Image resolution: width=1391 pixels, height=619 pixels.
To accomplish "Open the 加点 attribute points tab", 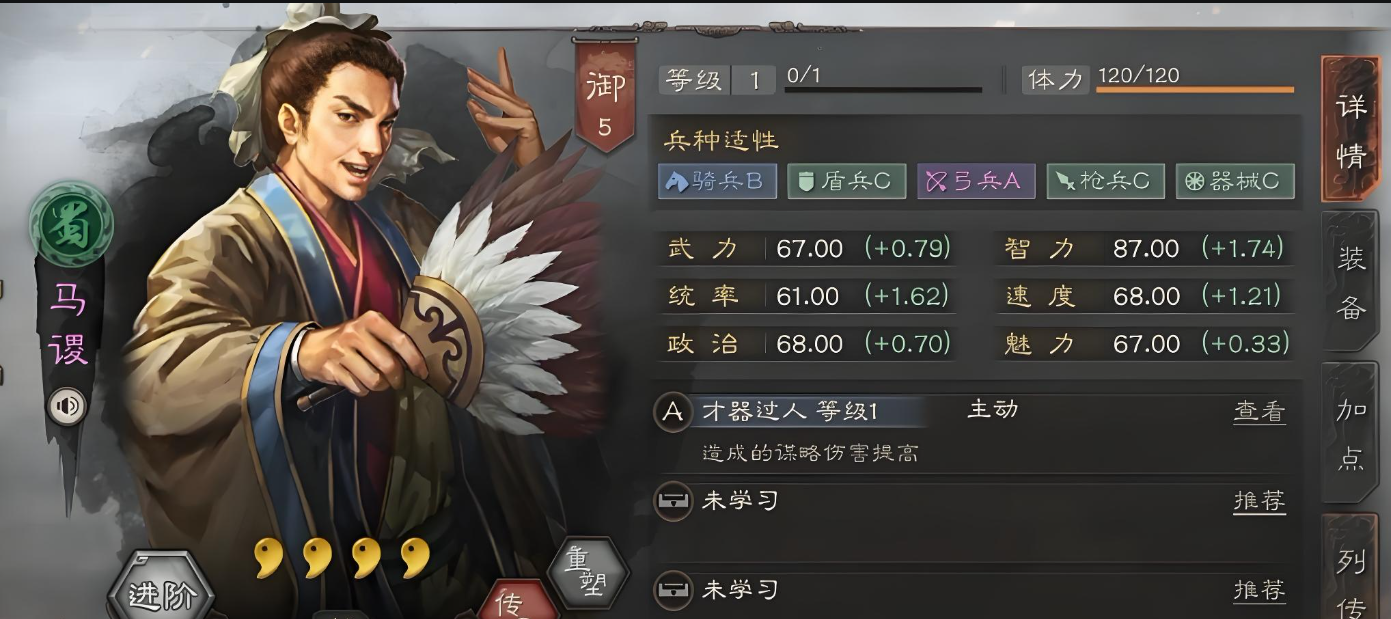I will tap(1350, 432).
